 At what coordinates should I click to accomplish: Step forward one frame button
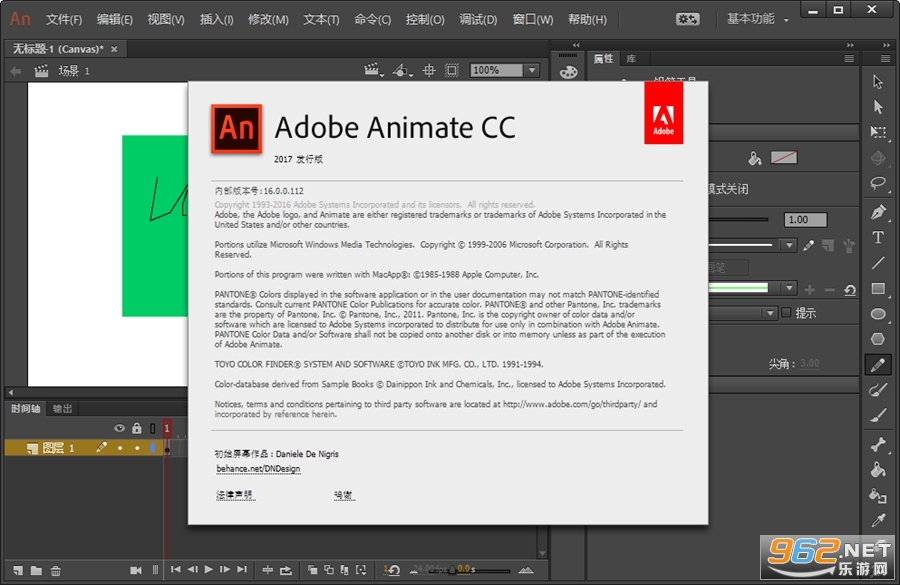click(225, 569)
